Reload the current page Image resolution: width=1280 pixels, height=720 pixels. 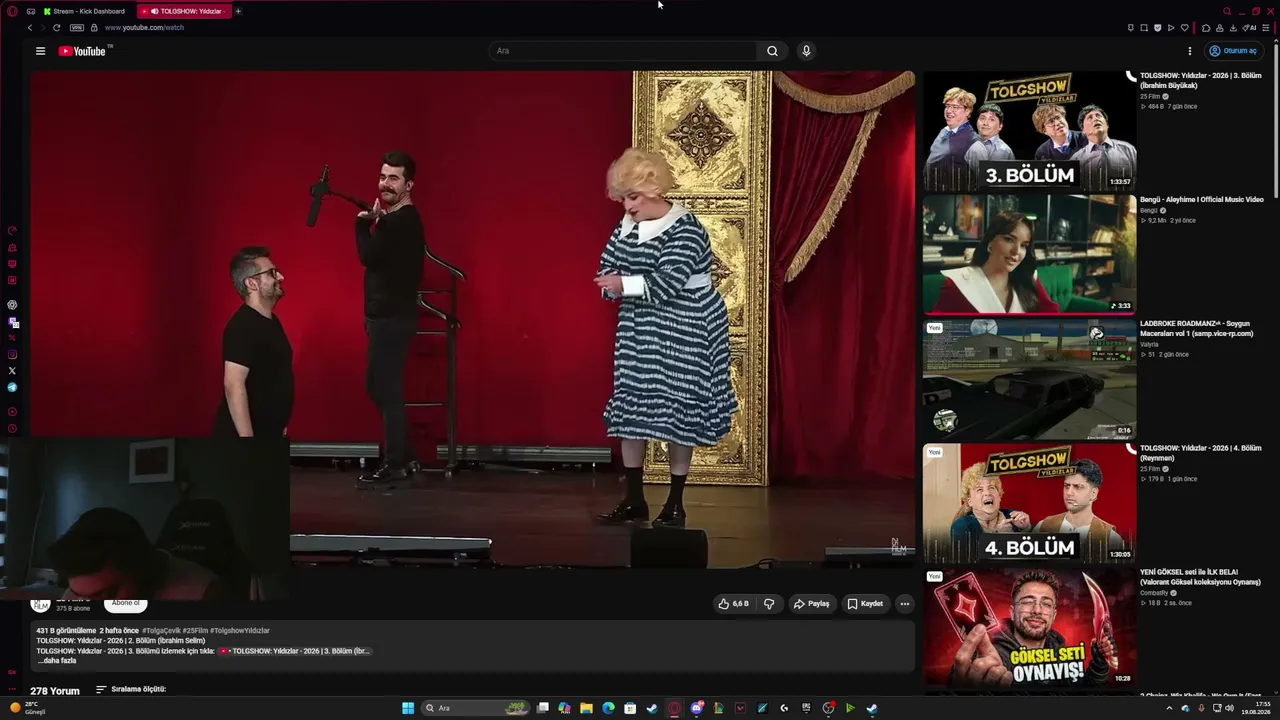[x=56, y=28]
